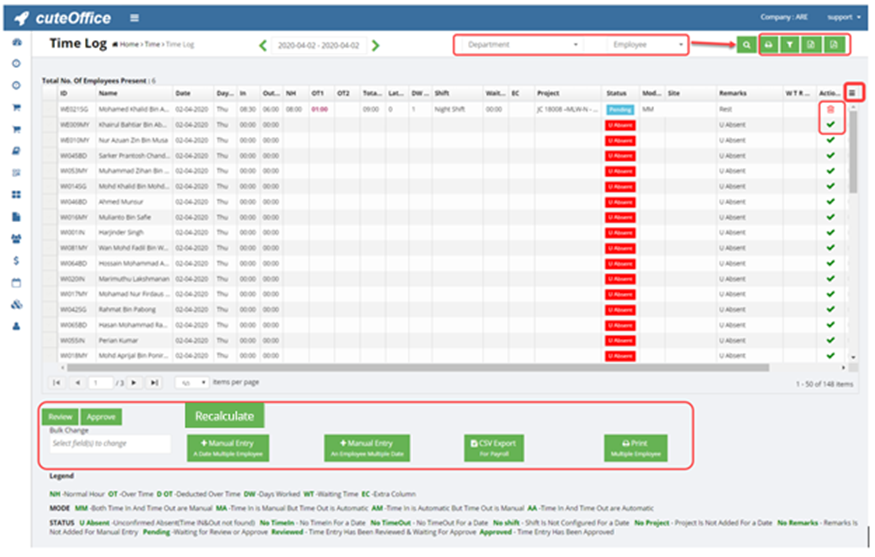This screenshot has width=875, height=557.
Task: Click the green search button
Action: (746, 45)
